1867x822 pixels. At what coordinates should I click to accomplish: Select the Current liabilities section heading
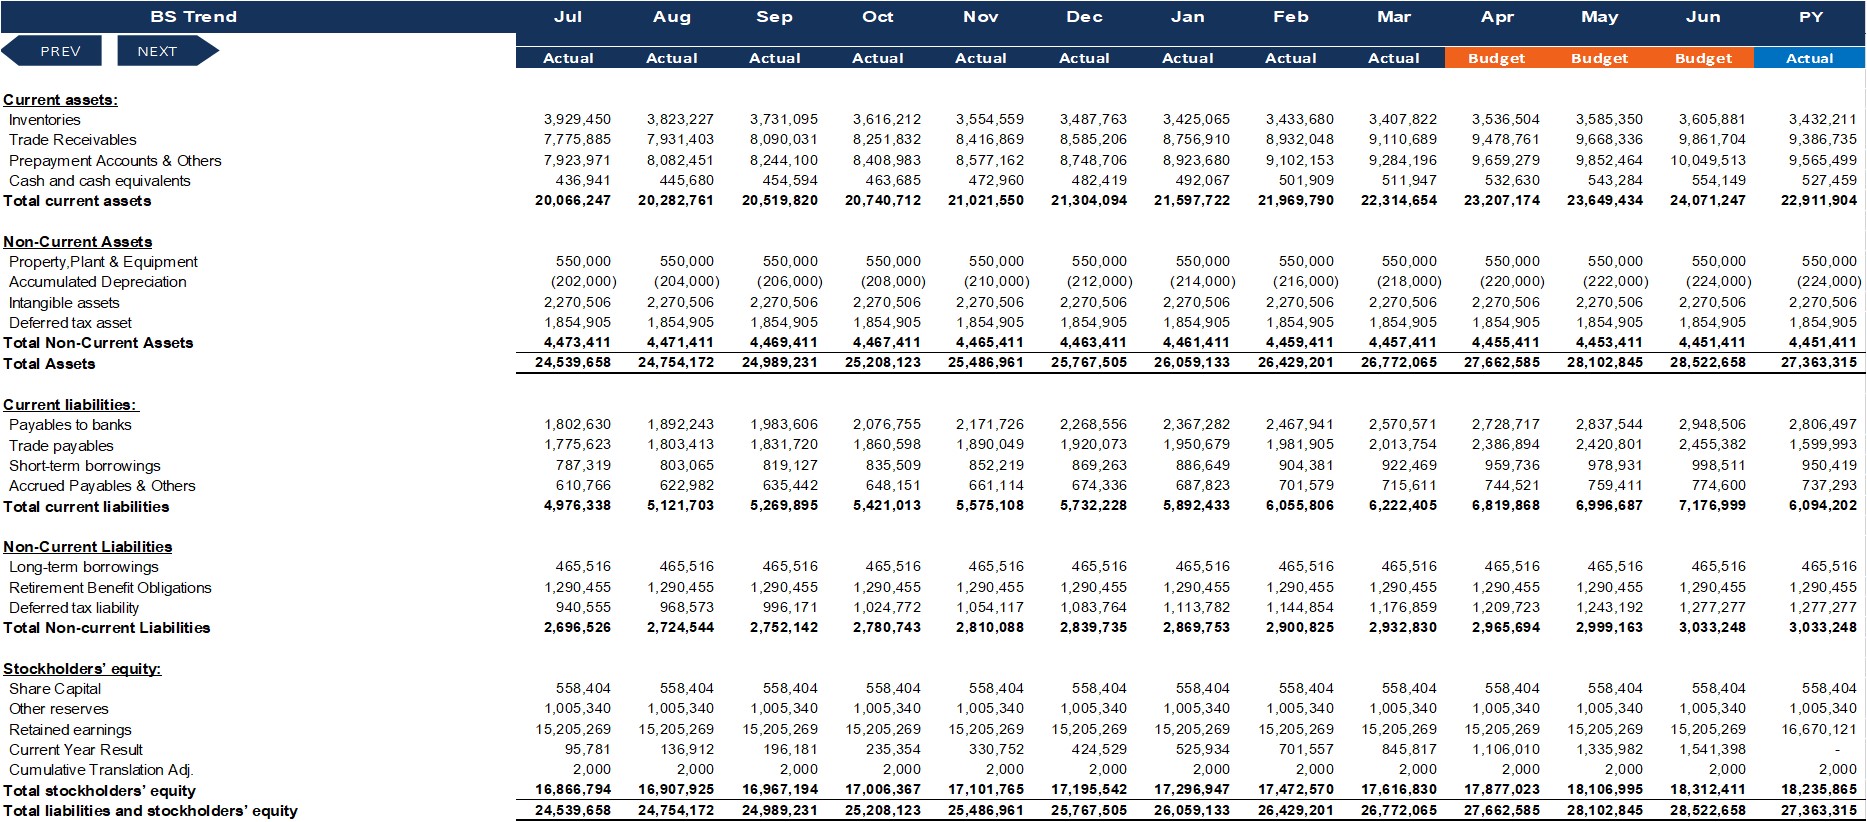[x=70, y=405]
